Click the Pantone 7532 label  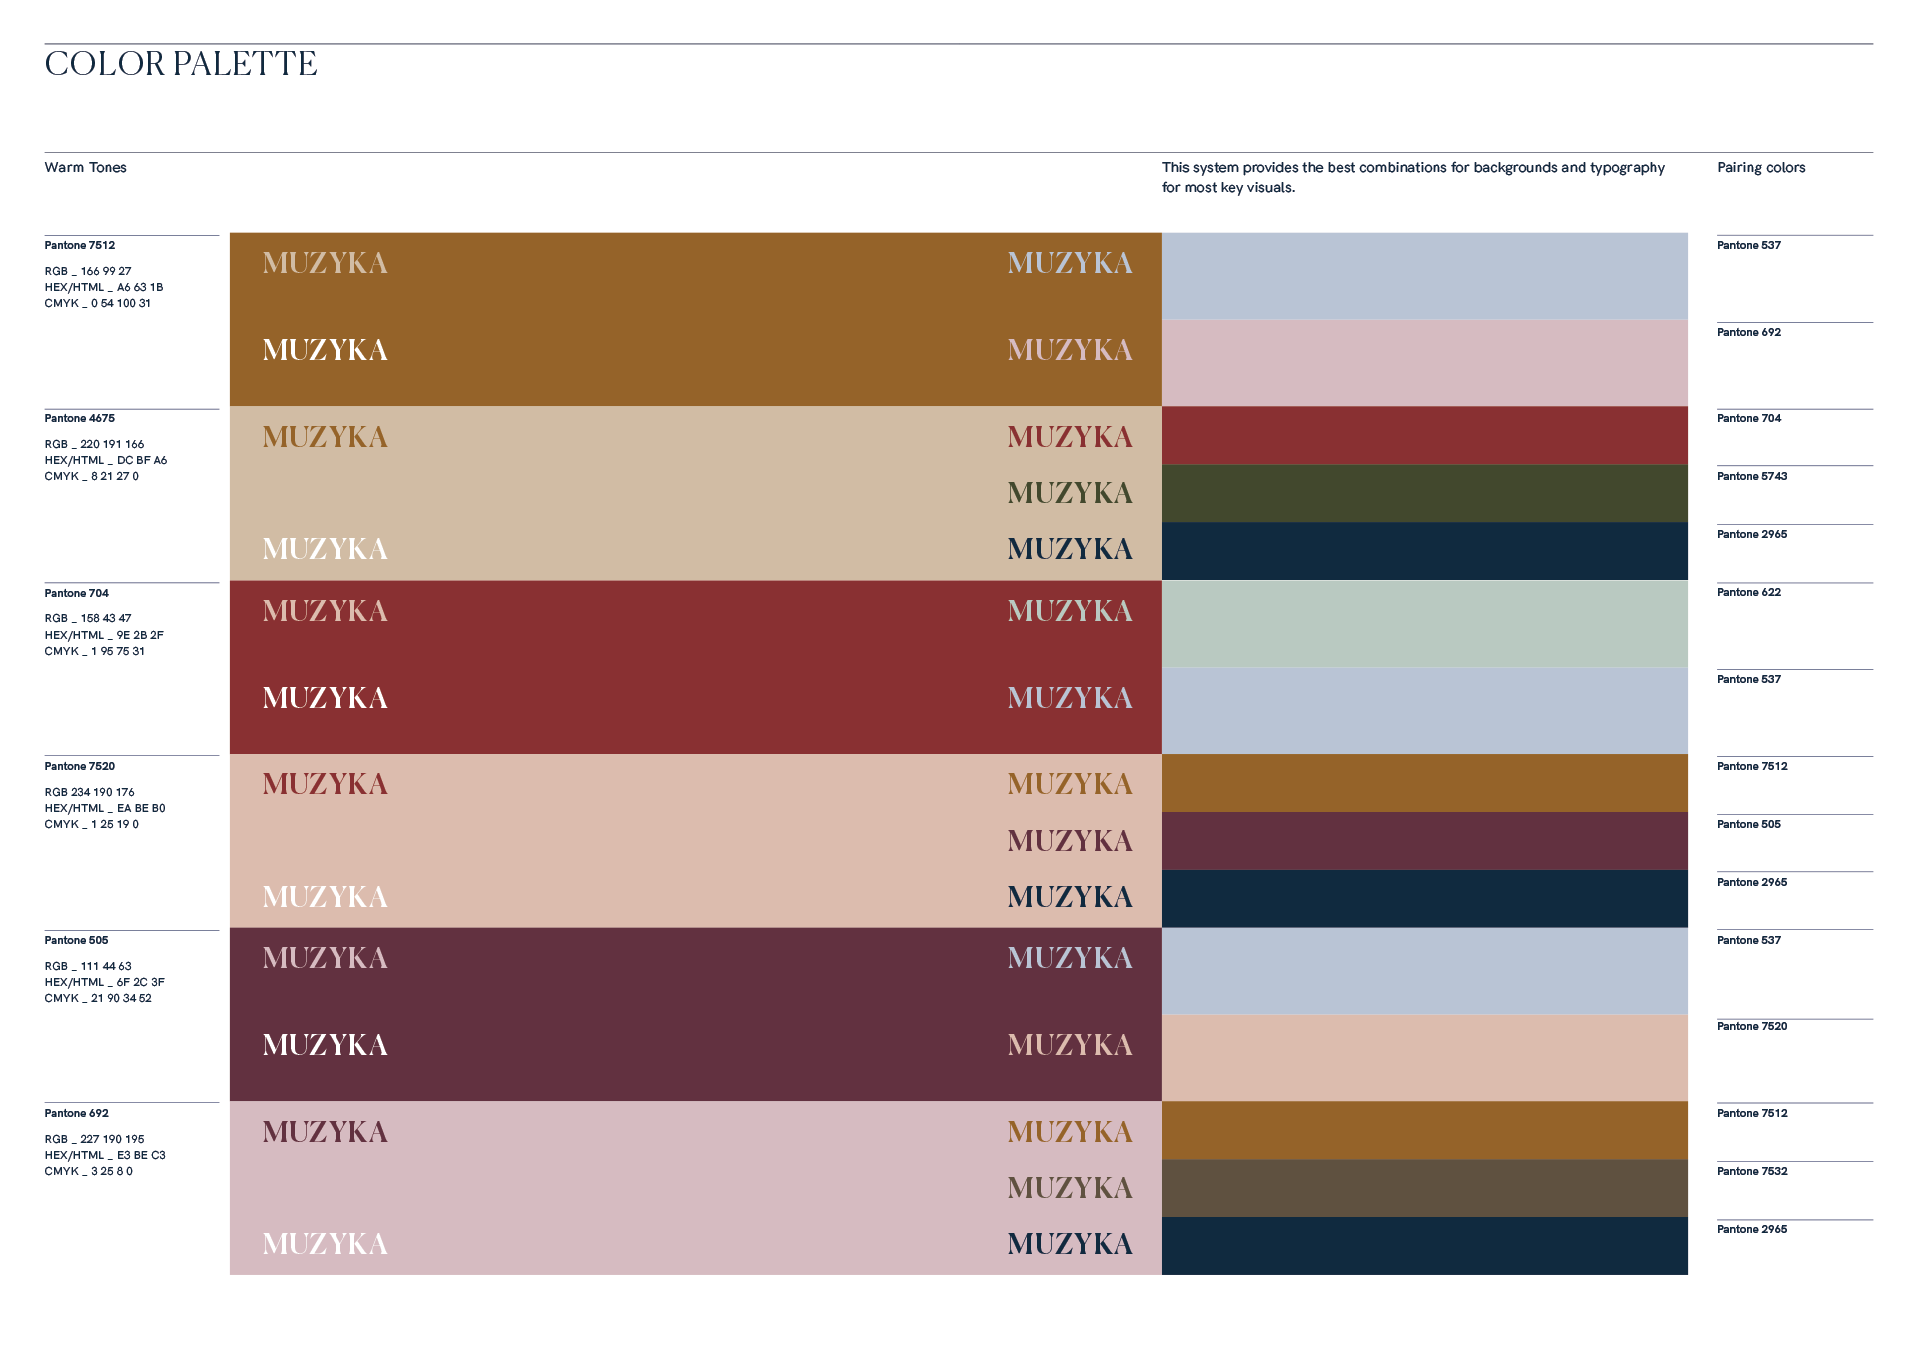(x=1752, y=1171)
